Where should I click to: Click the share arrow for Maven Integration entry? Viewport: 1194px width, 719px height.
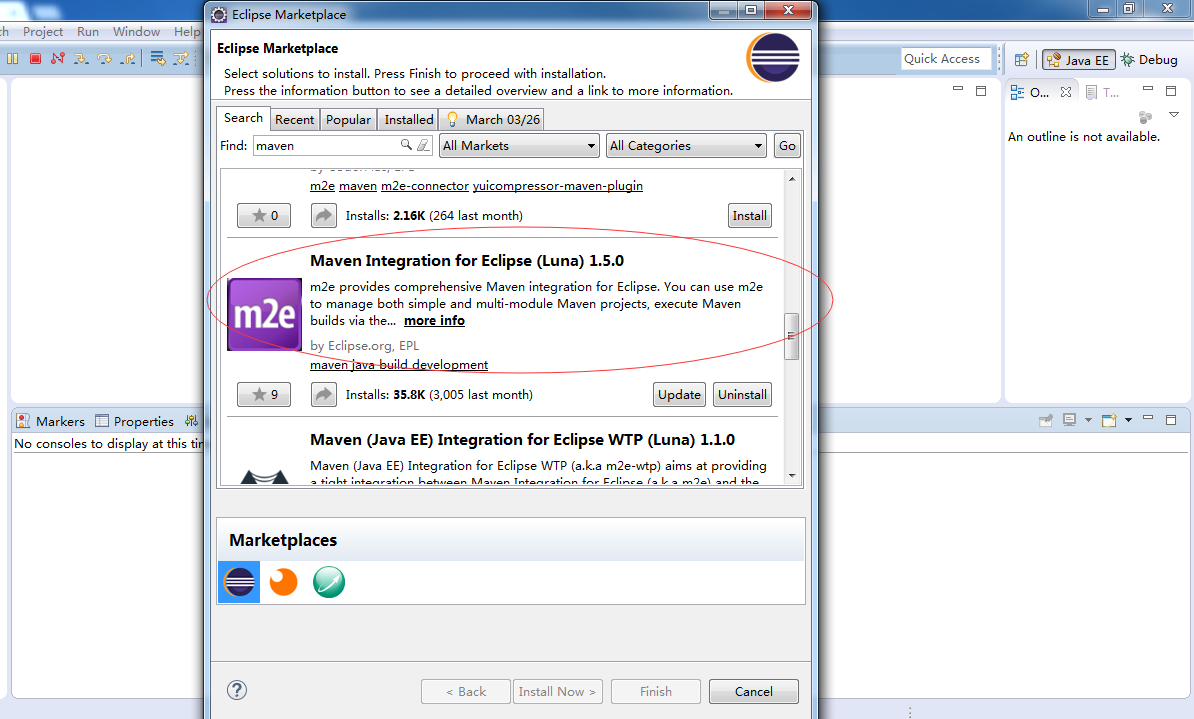click(324, 395)
